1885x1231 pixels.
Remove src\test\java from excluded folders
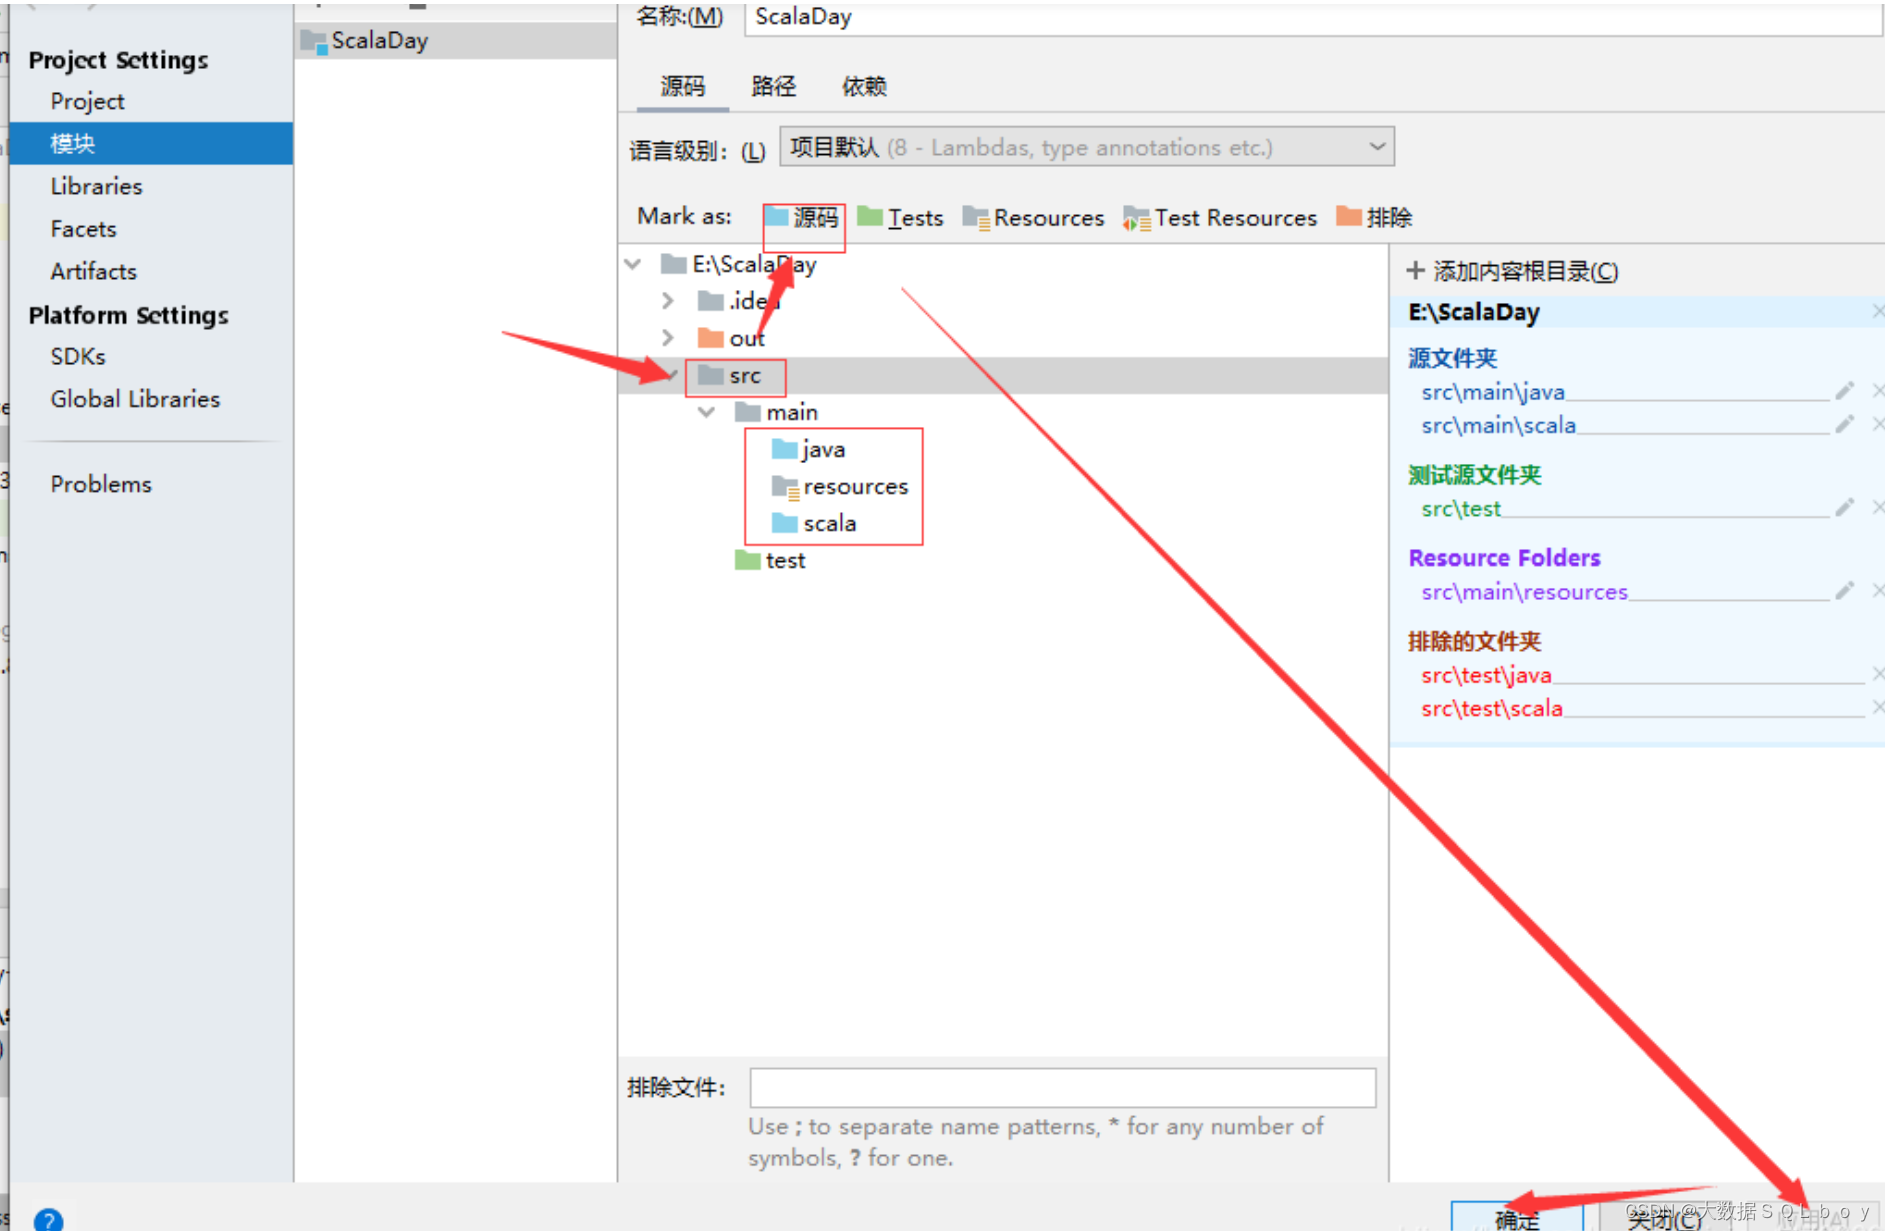coord(1877,675)
